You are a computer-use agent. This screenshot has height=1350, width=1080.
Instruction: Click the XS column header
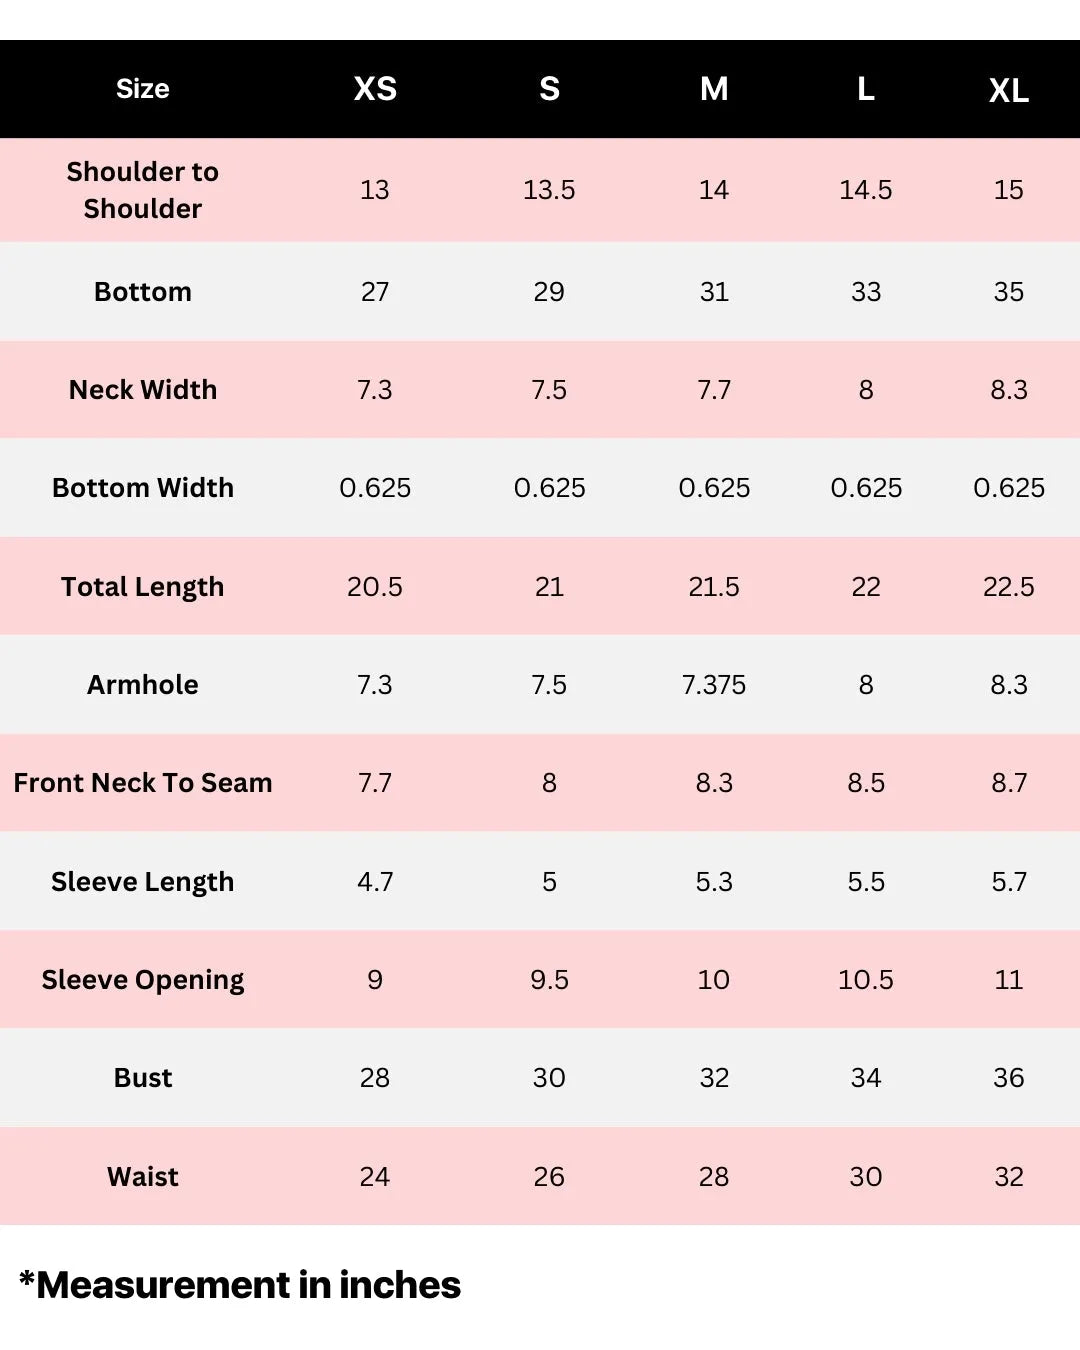pos(375,89)
